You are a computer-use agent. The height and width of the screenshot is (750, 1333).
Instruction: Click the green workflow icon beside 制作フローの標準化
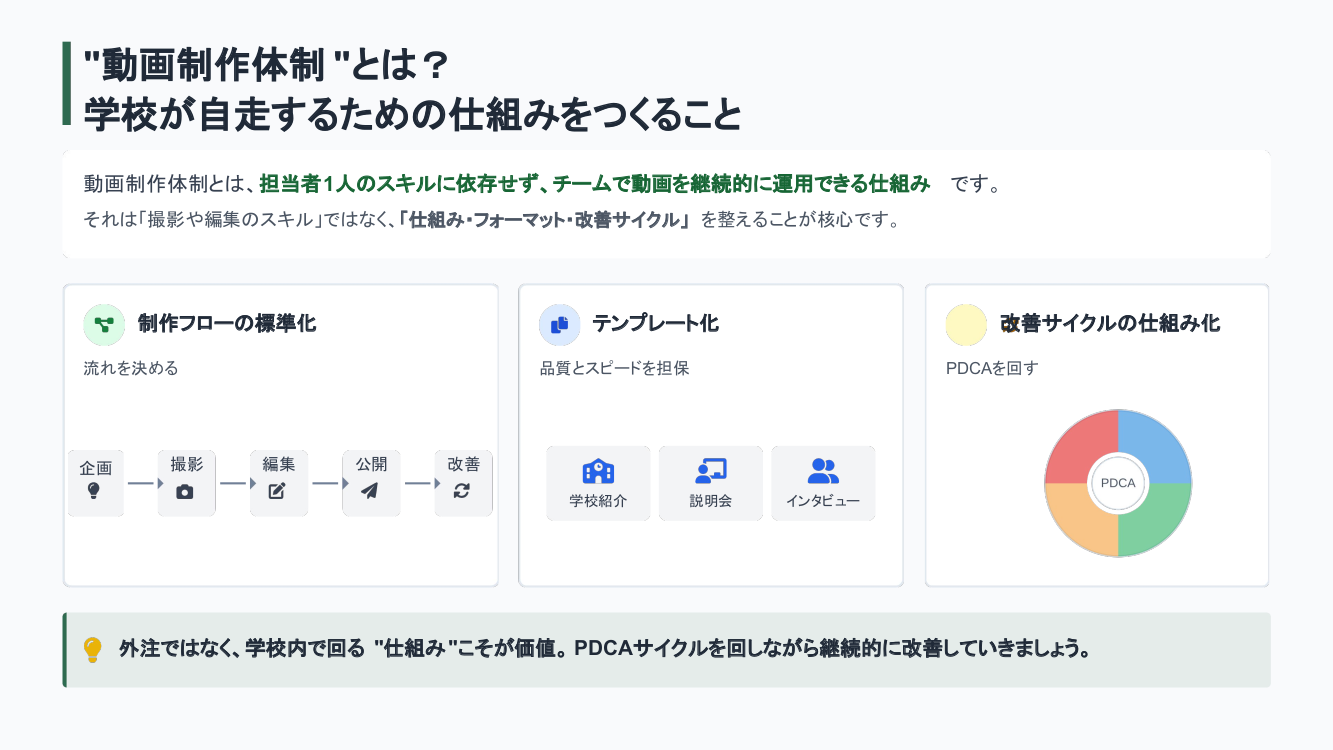click(x=104, y=324)
